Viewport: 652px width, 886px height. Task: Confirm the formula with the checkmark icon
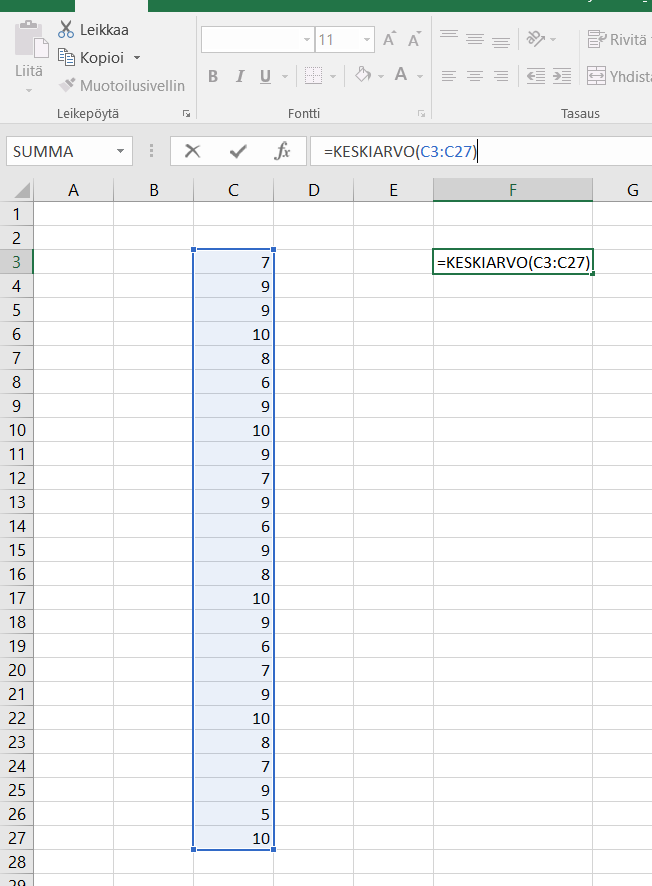tap(238, 151)
